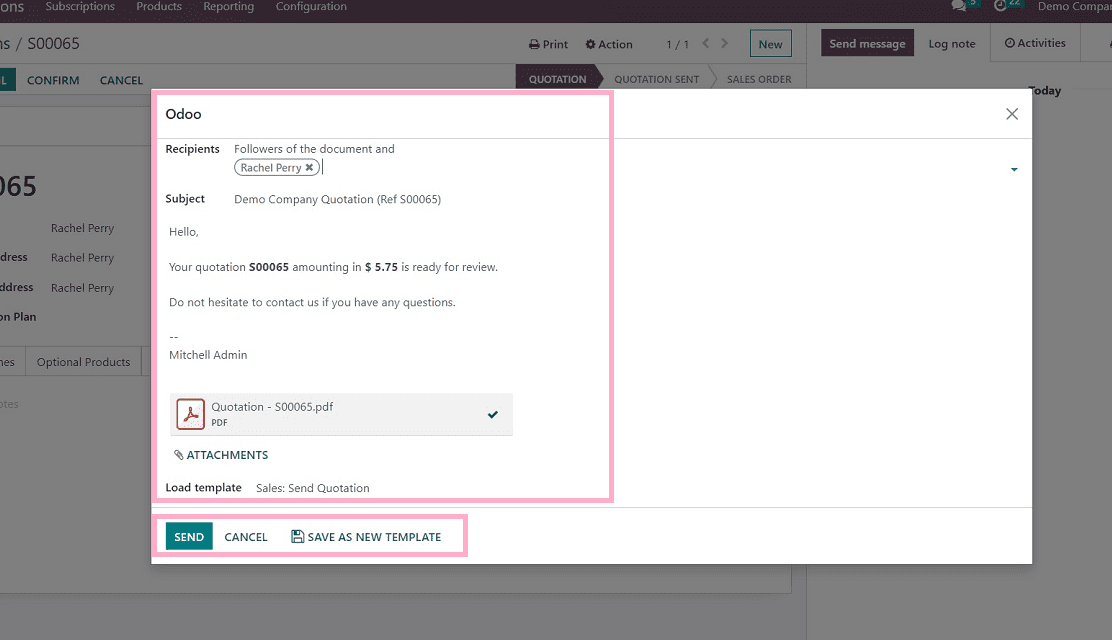This screenshot has height=640, width=1112.
Task: Open the Demo Company switcher
Action: [1074, 6]
